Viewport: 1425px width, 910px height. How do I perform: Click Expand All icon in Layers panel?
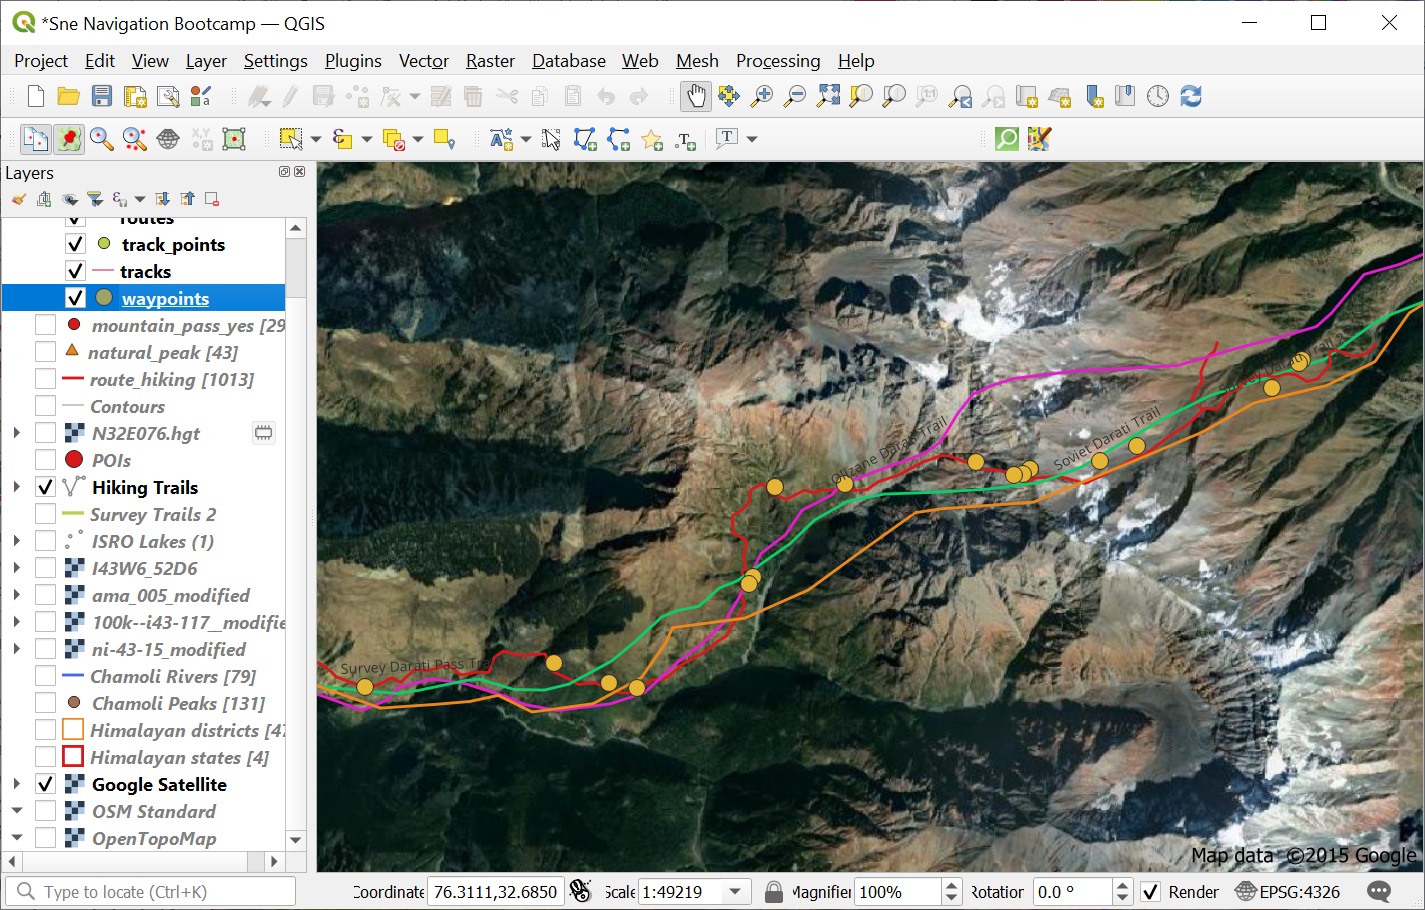click(x=163, y=199)
